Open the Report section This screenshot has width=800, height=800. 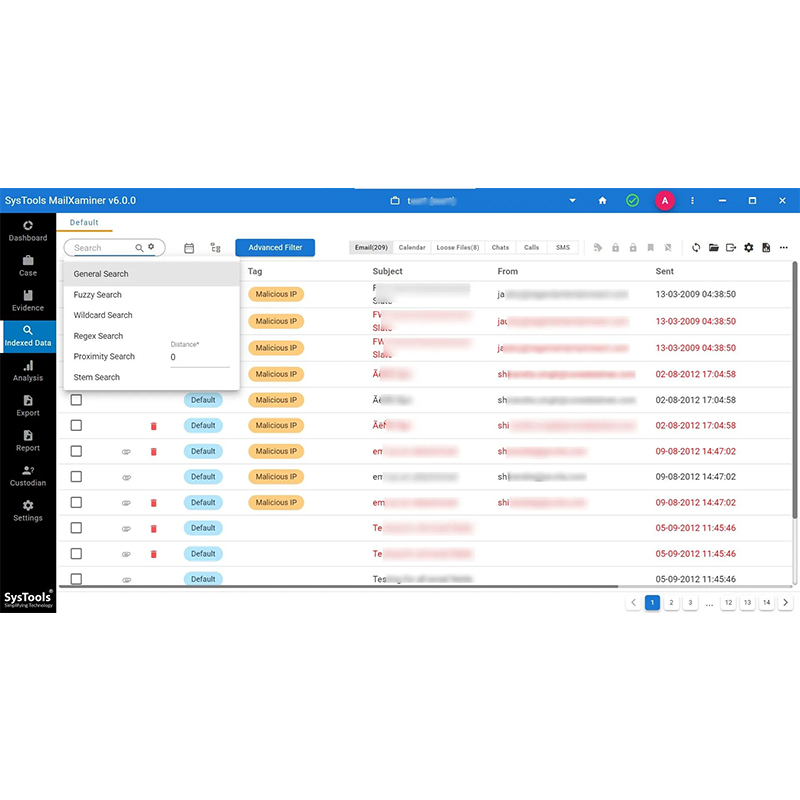pos(28,441)
